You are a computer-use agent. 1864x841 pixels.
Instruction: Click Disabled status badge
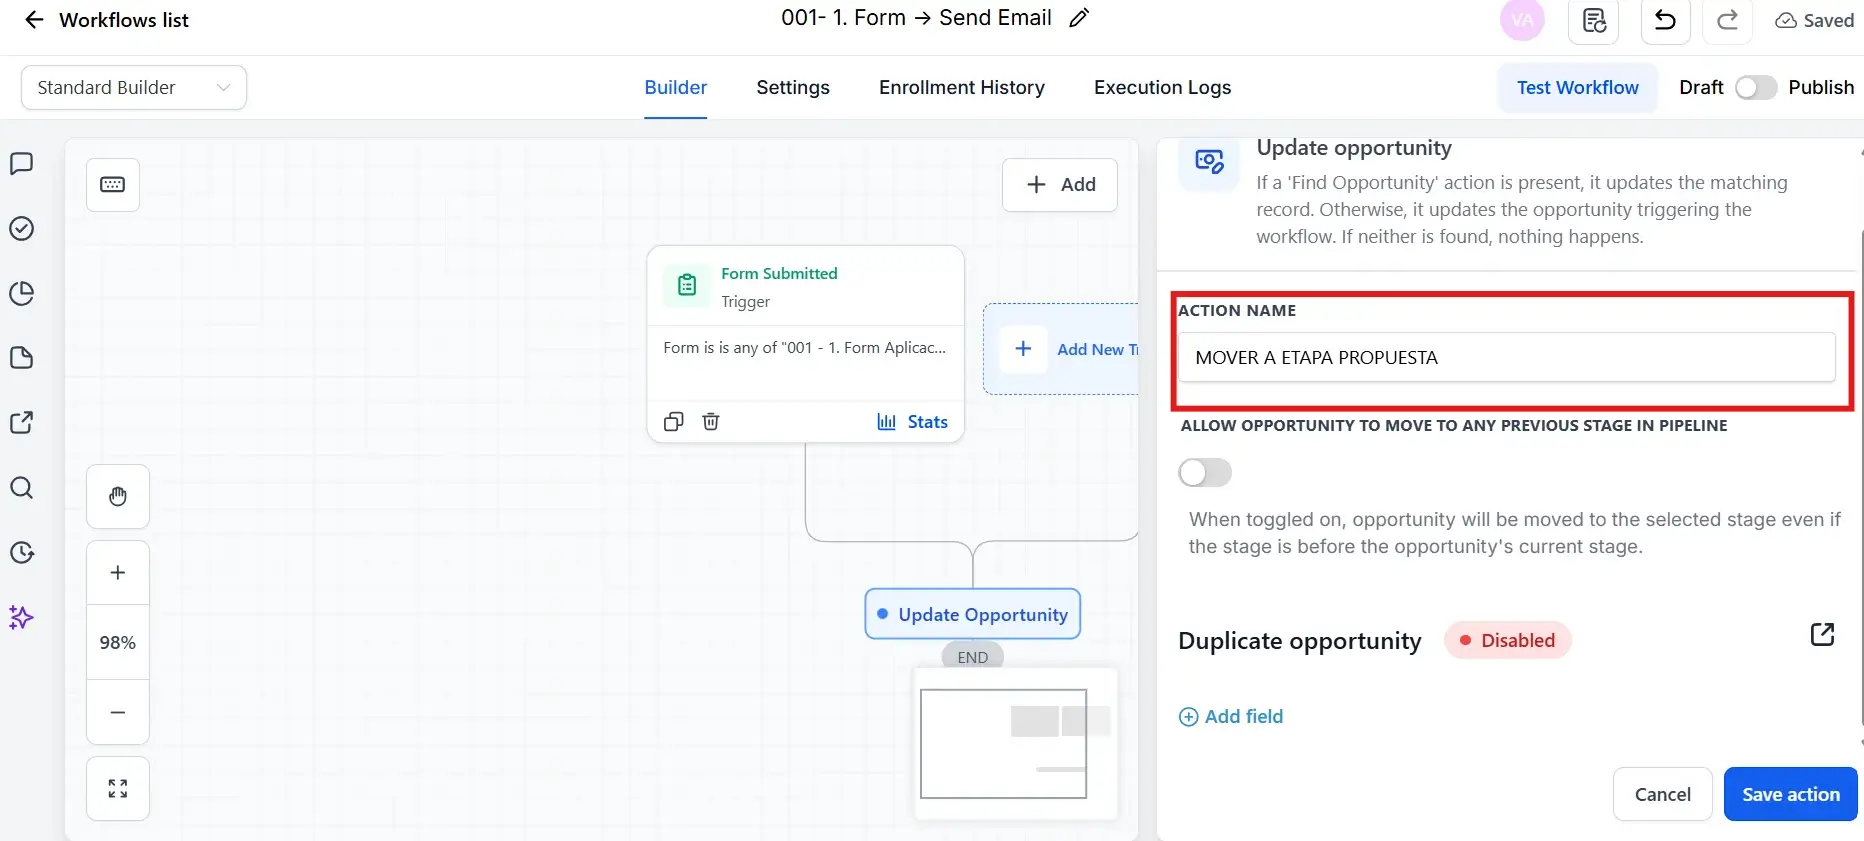click(x=1508, y=641)
